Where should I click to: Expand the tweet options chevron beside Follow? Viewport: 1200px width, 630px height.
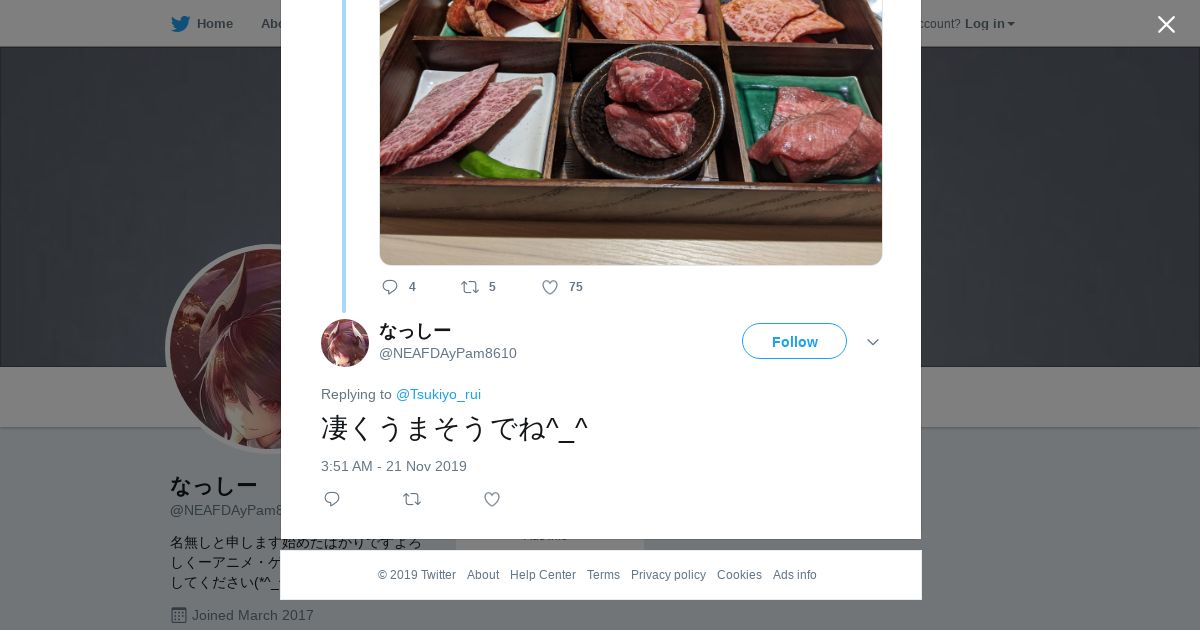[873, 342]
